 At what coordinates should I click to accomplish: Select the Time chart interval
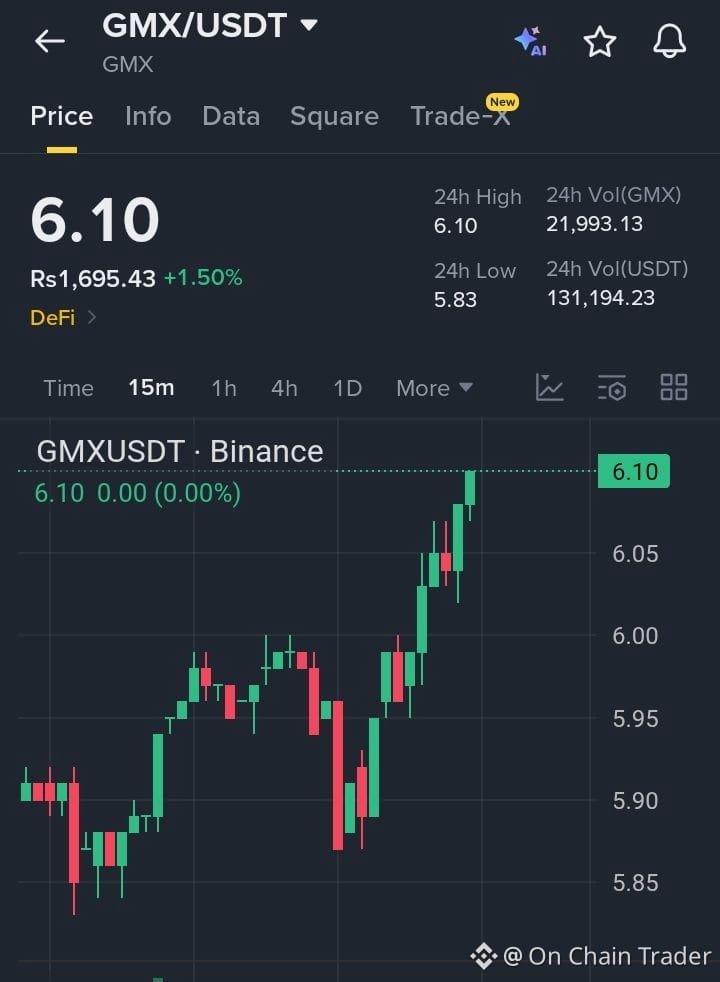click(x=68, y=388)
